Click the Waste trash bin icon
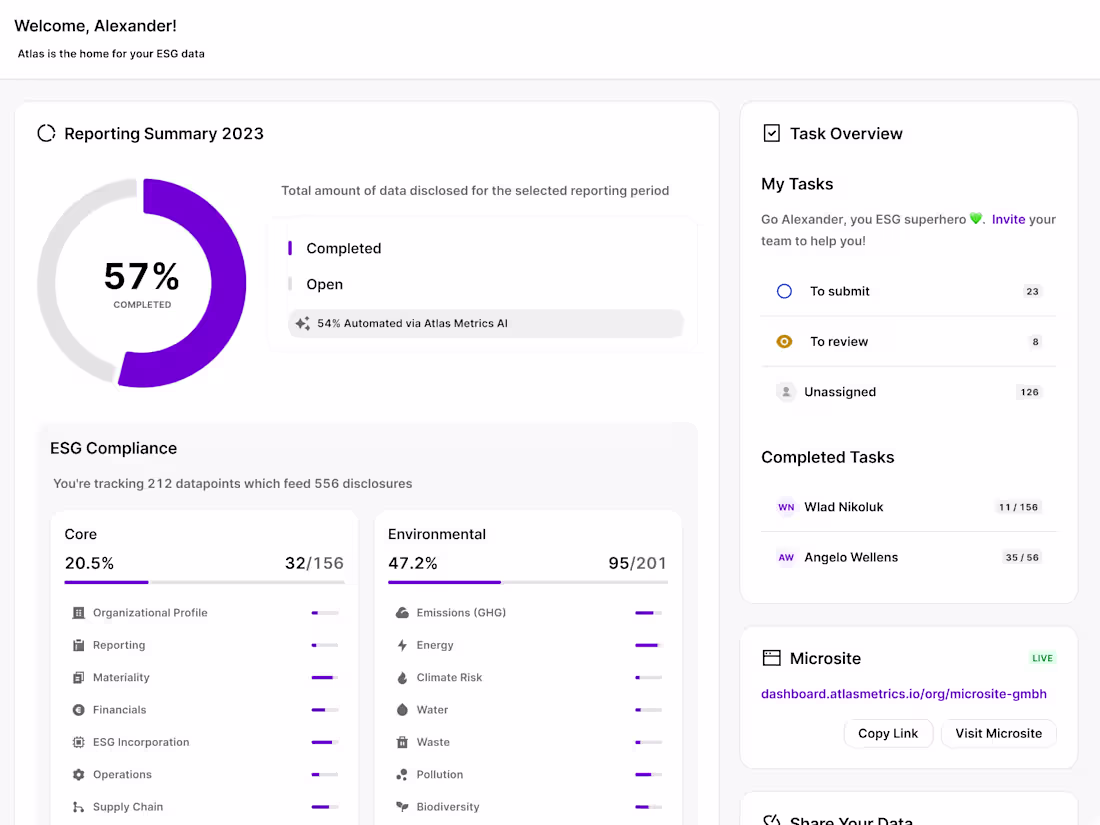 [402, 742]
